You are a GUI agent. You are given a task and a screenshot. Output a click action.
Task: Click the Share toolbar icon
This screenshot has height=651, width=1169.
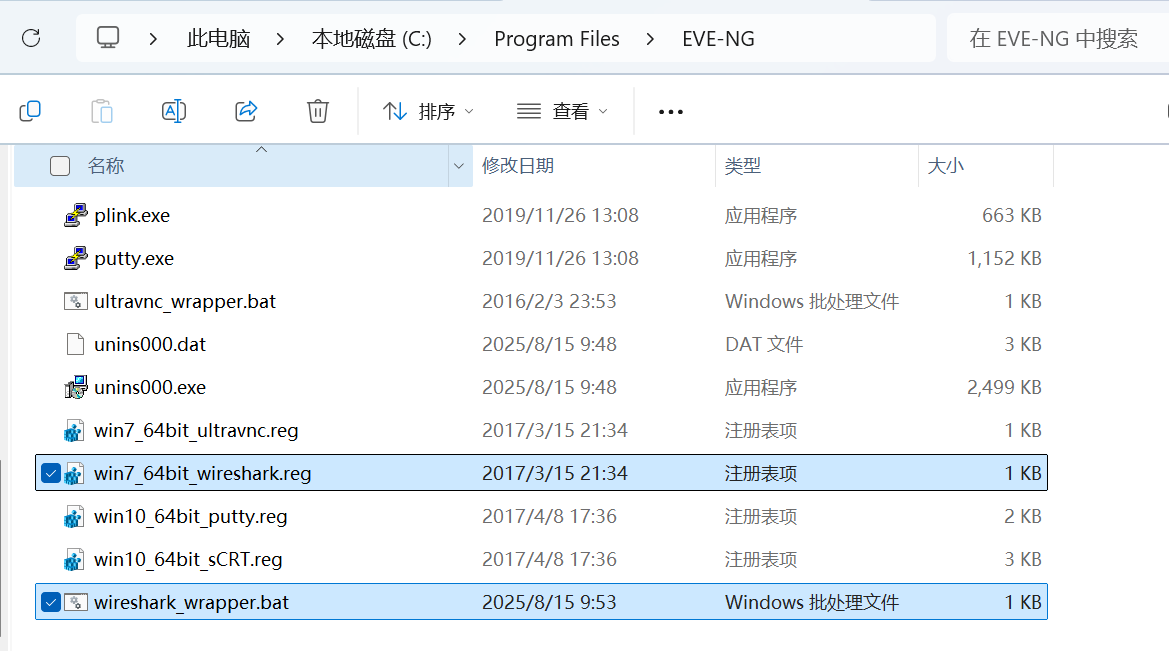coord(245,111)
